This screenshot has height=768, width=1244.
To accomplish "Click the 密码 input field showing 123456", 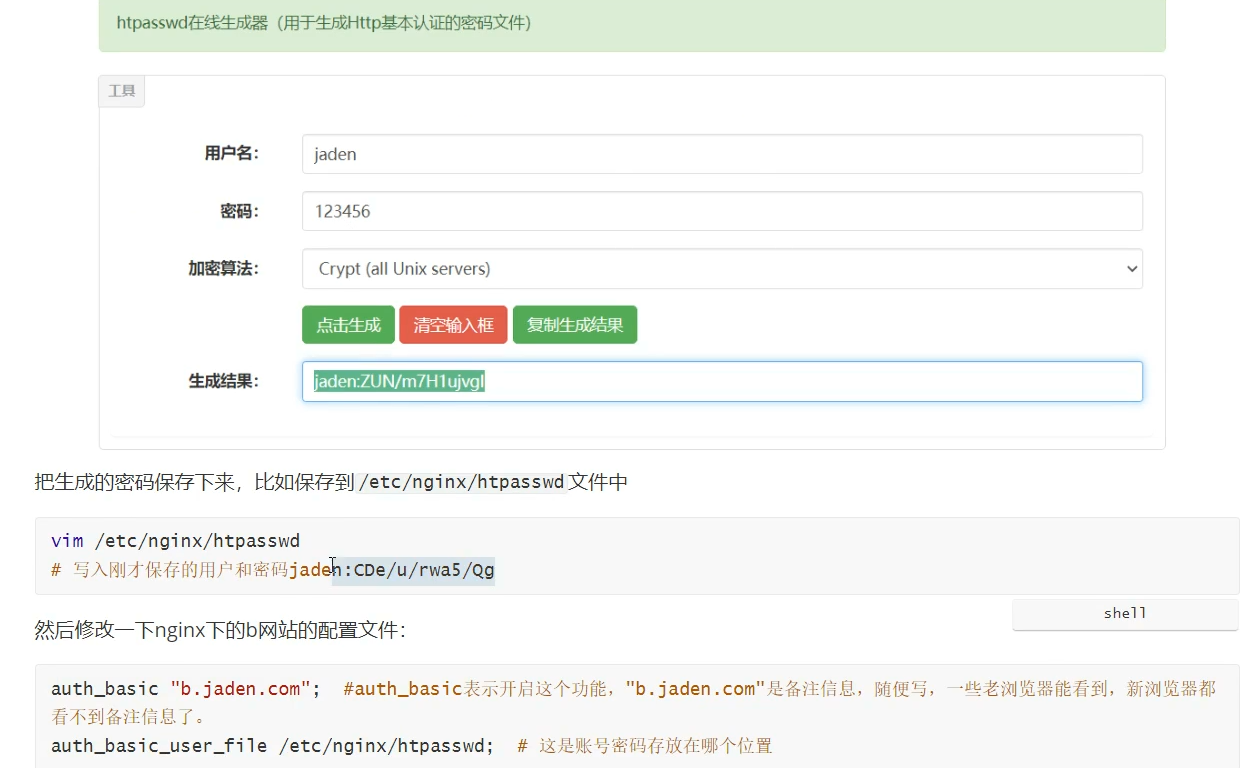I will pos(721,211).
